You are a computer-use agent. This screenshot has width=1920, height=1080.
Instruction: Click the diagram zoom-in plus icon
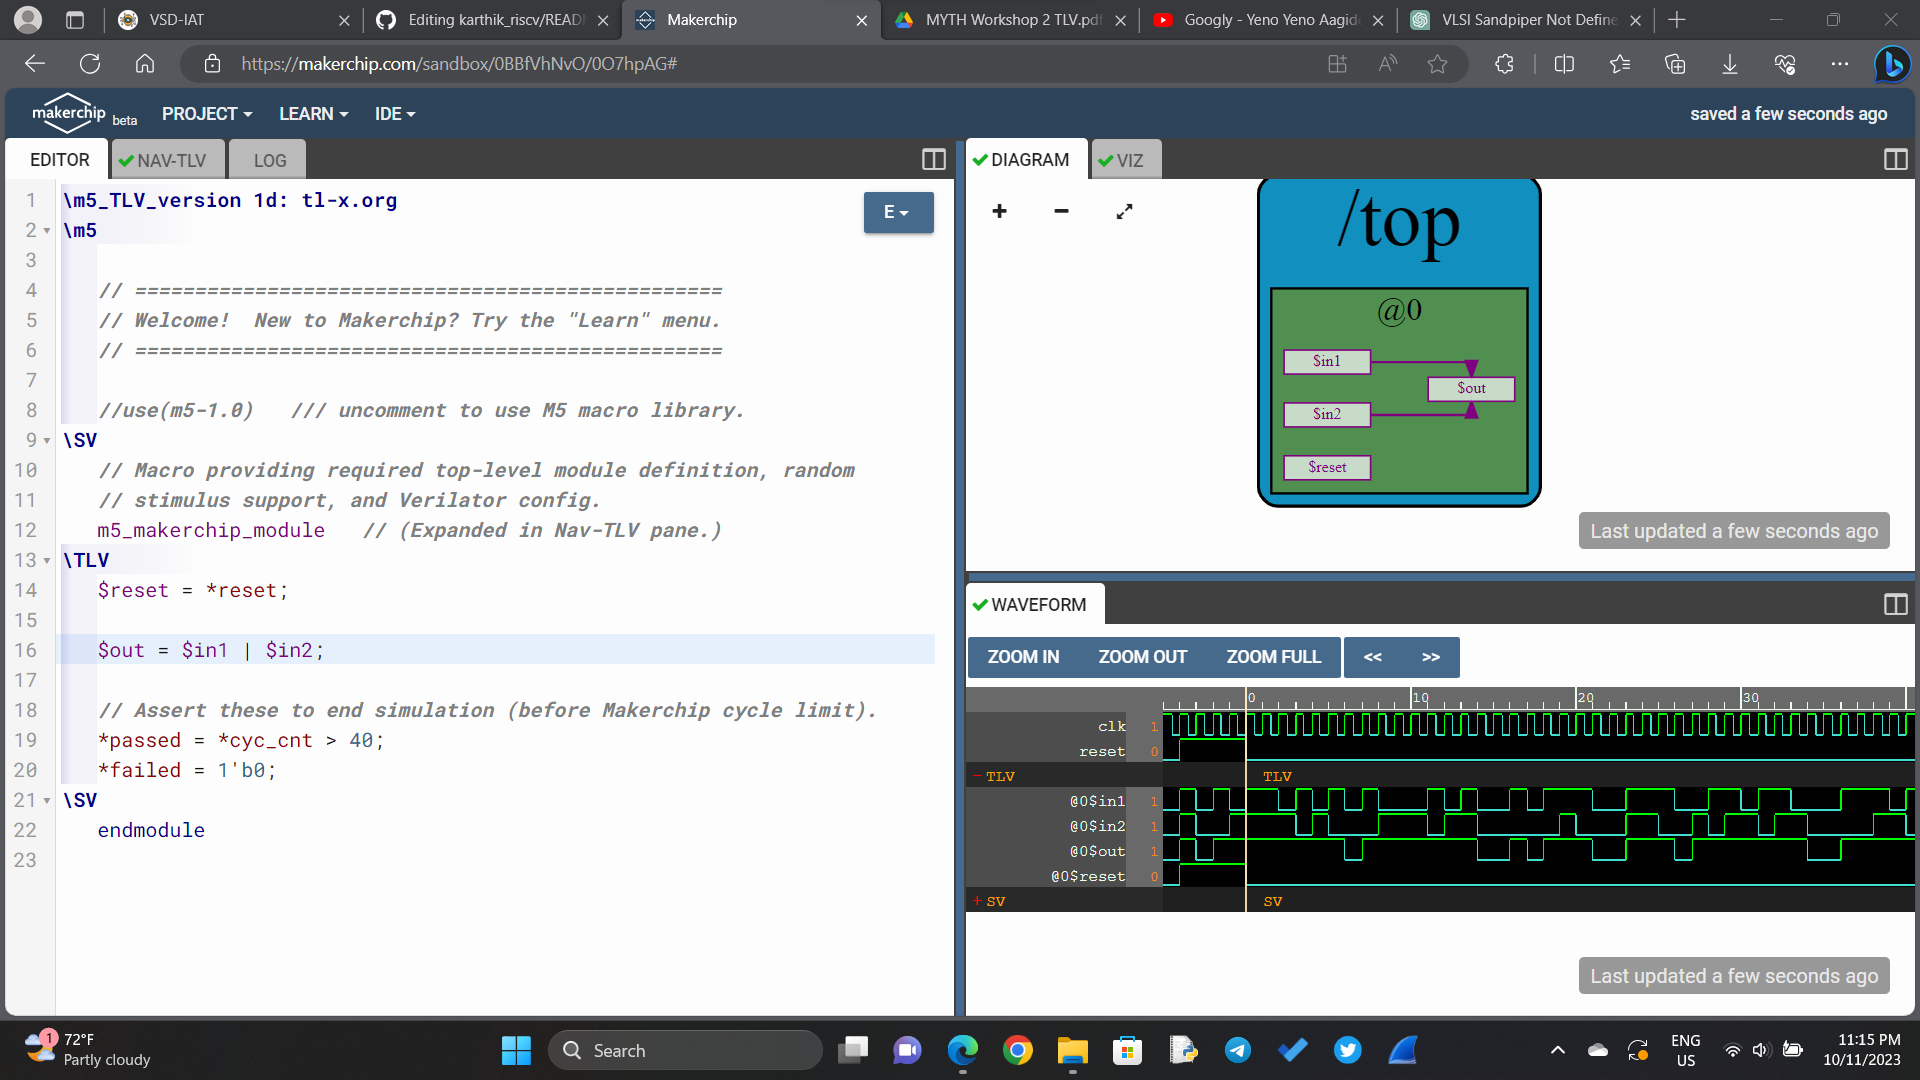999,211
